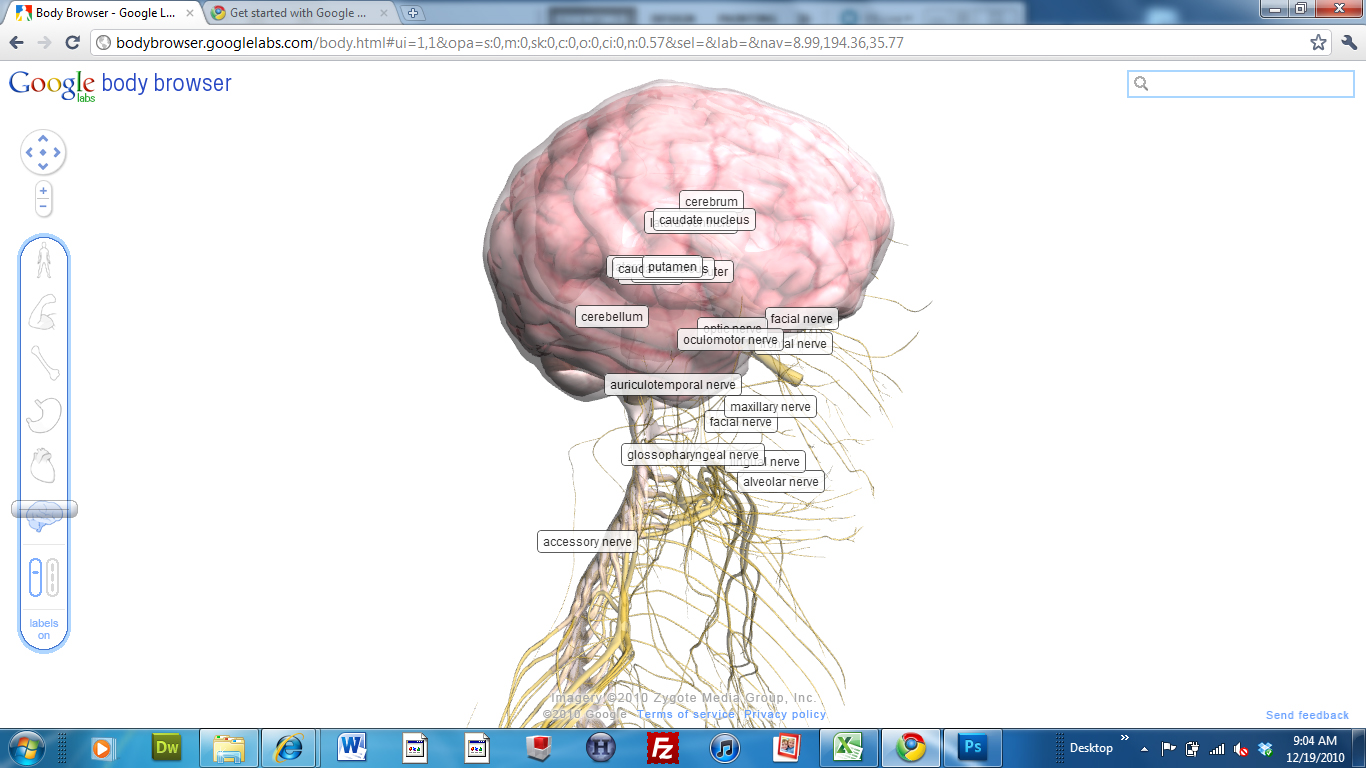Screen dimensions: 1366x768
Task: Click the Body Browser search field
Action: [x=1241, y=84]
